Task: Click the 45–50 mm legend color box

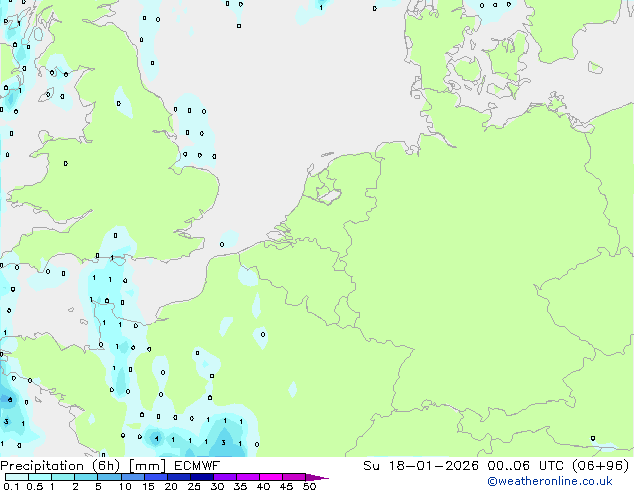Action: 294,477
